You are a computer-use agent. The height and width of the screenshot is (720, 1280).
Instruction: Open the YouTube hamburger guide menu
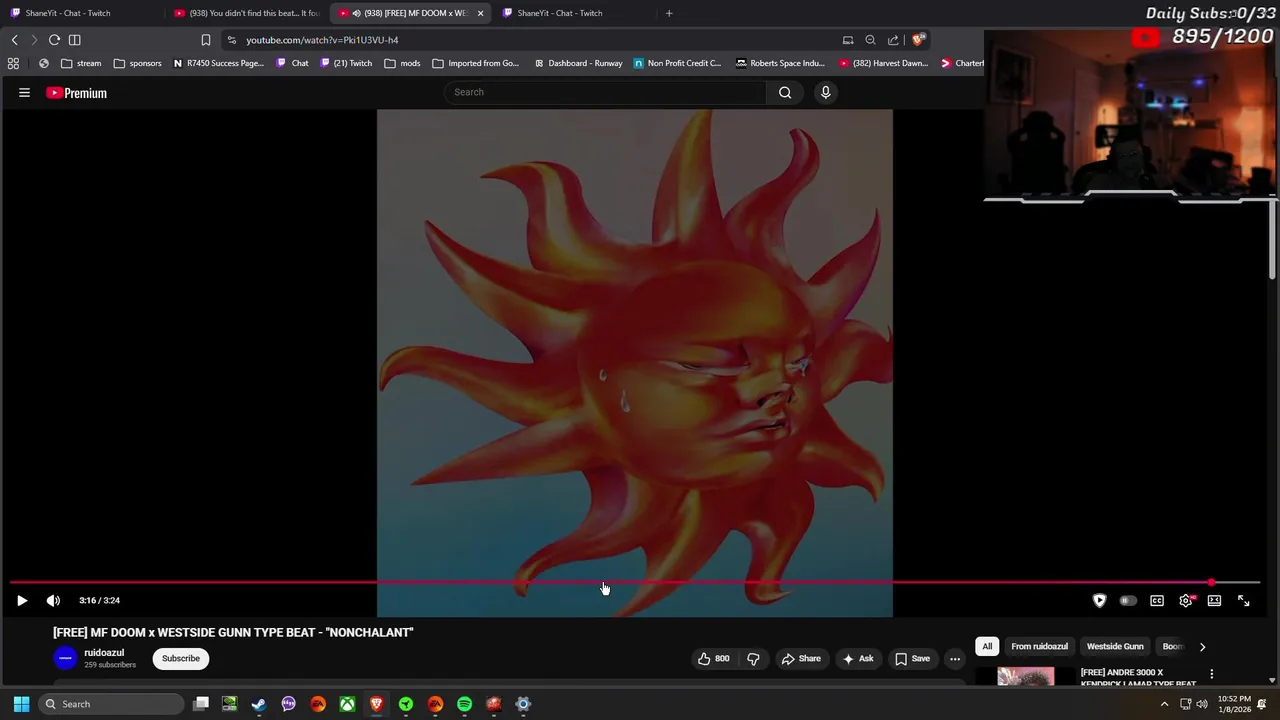pos(24,93)
